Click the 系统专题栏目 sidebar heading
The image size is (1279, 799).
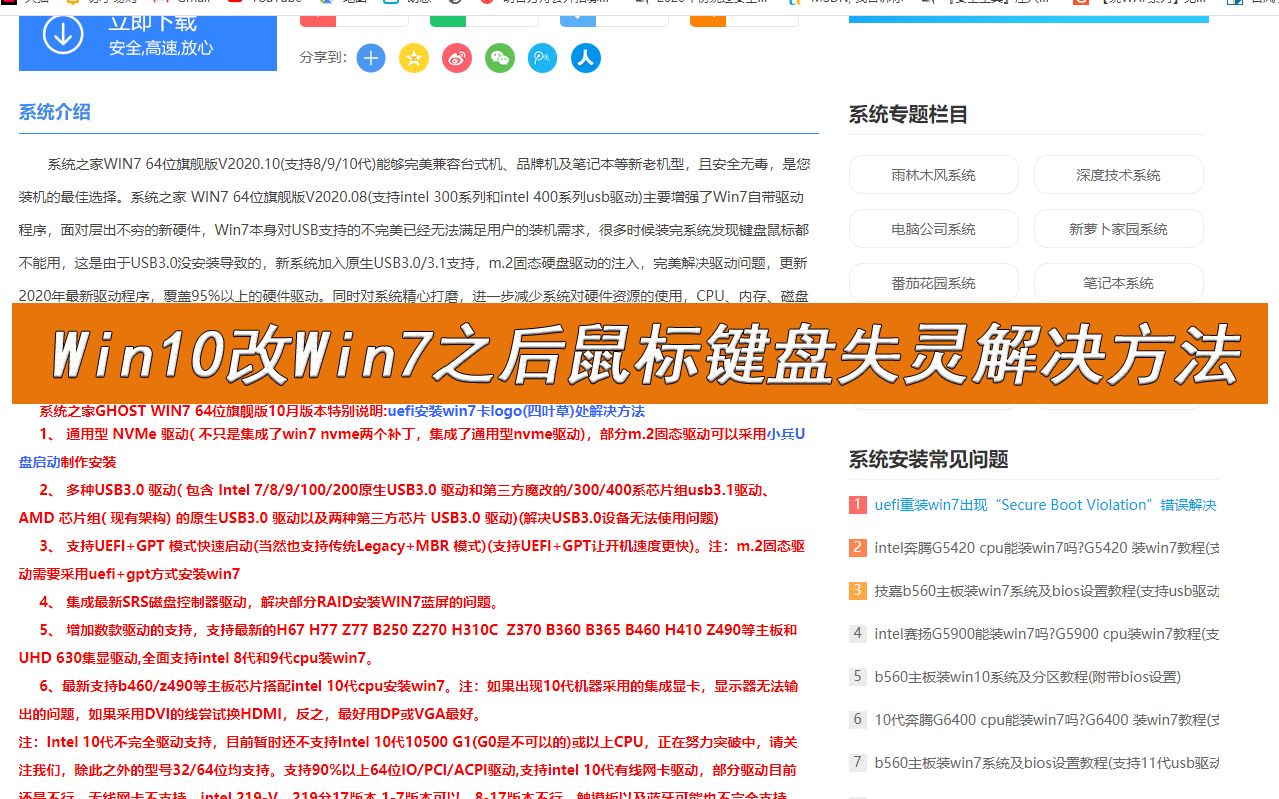pos(908,115)
